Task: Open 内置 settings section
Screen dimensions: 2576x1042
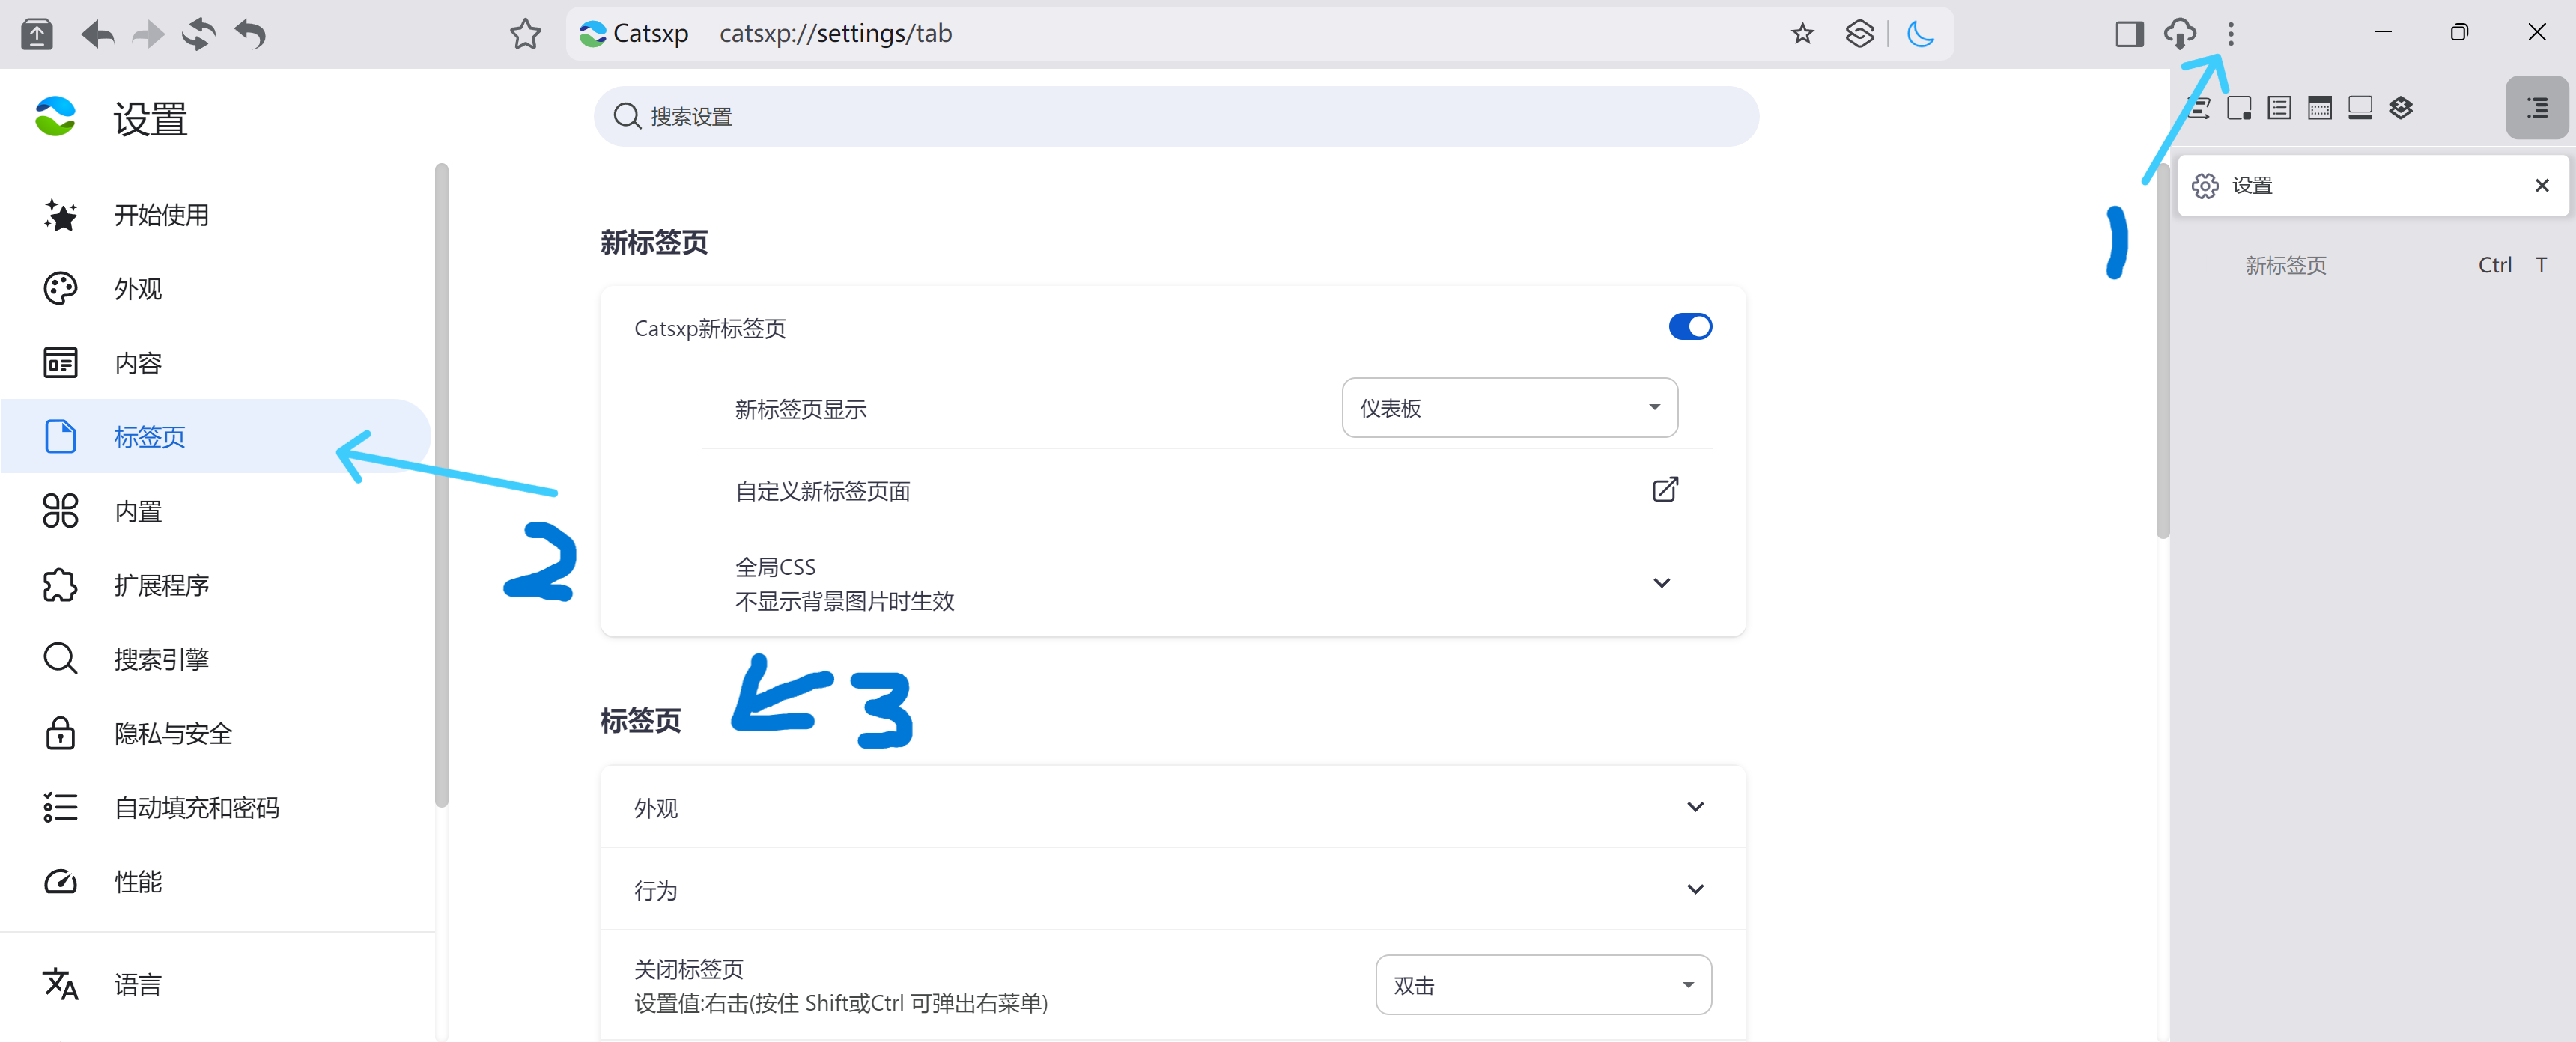Action: pos(217,511)
